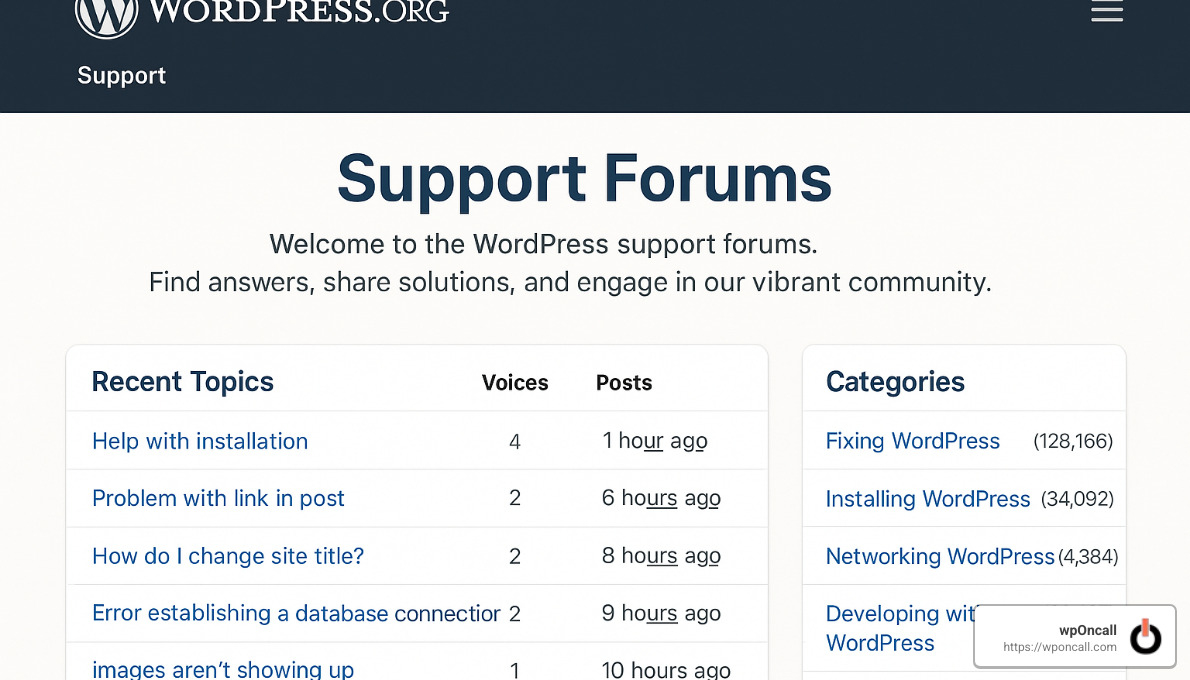Click the wpOncall widget panel

click(1075, 636)
